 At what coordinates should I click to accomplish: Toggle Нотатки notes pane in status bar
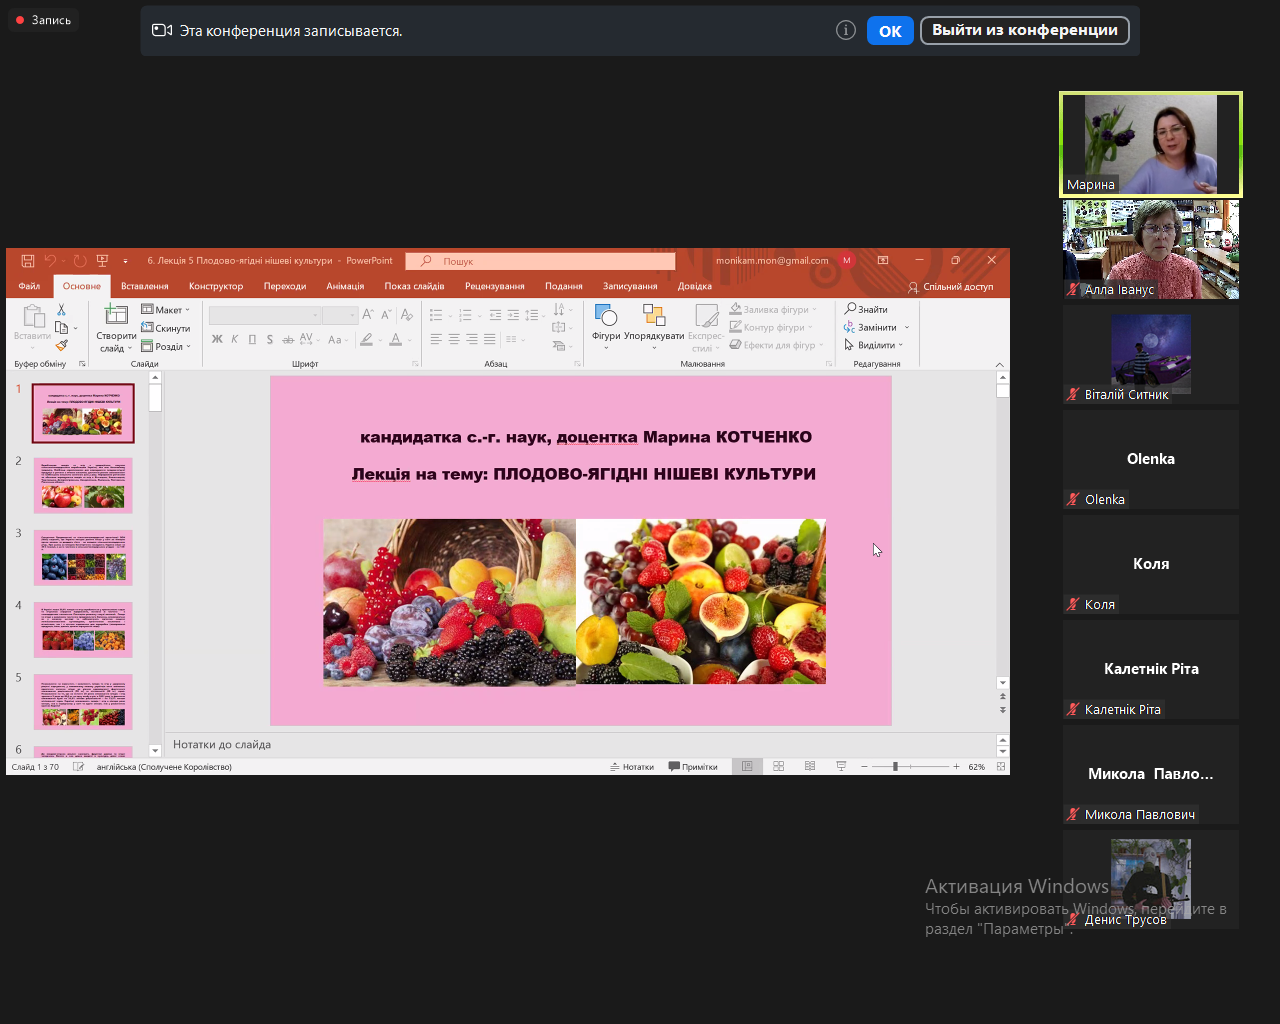click(x=632, y=767)
